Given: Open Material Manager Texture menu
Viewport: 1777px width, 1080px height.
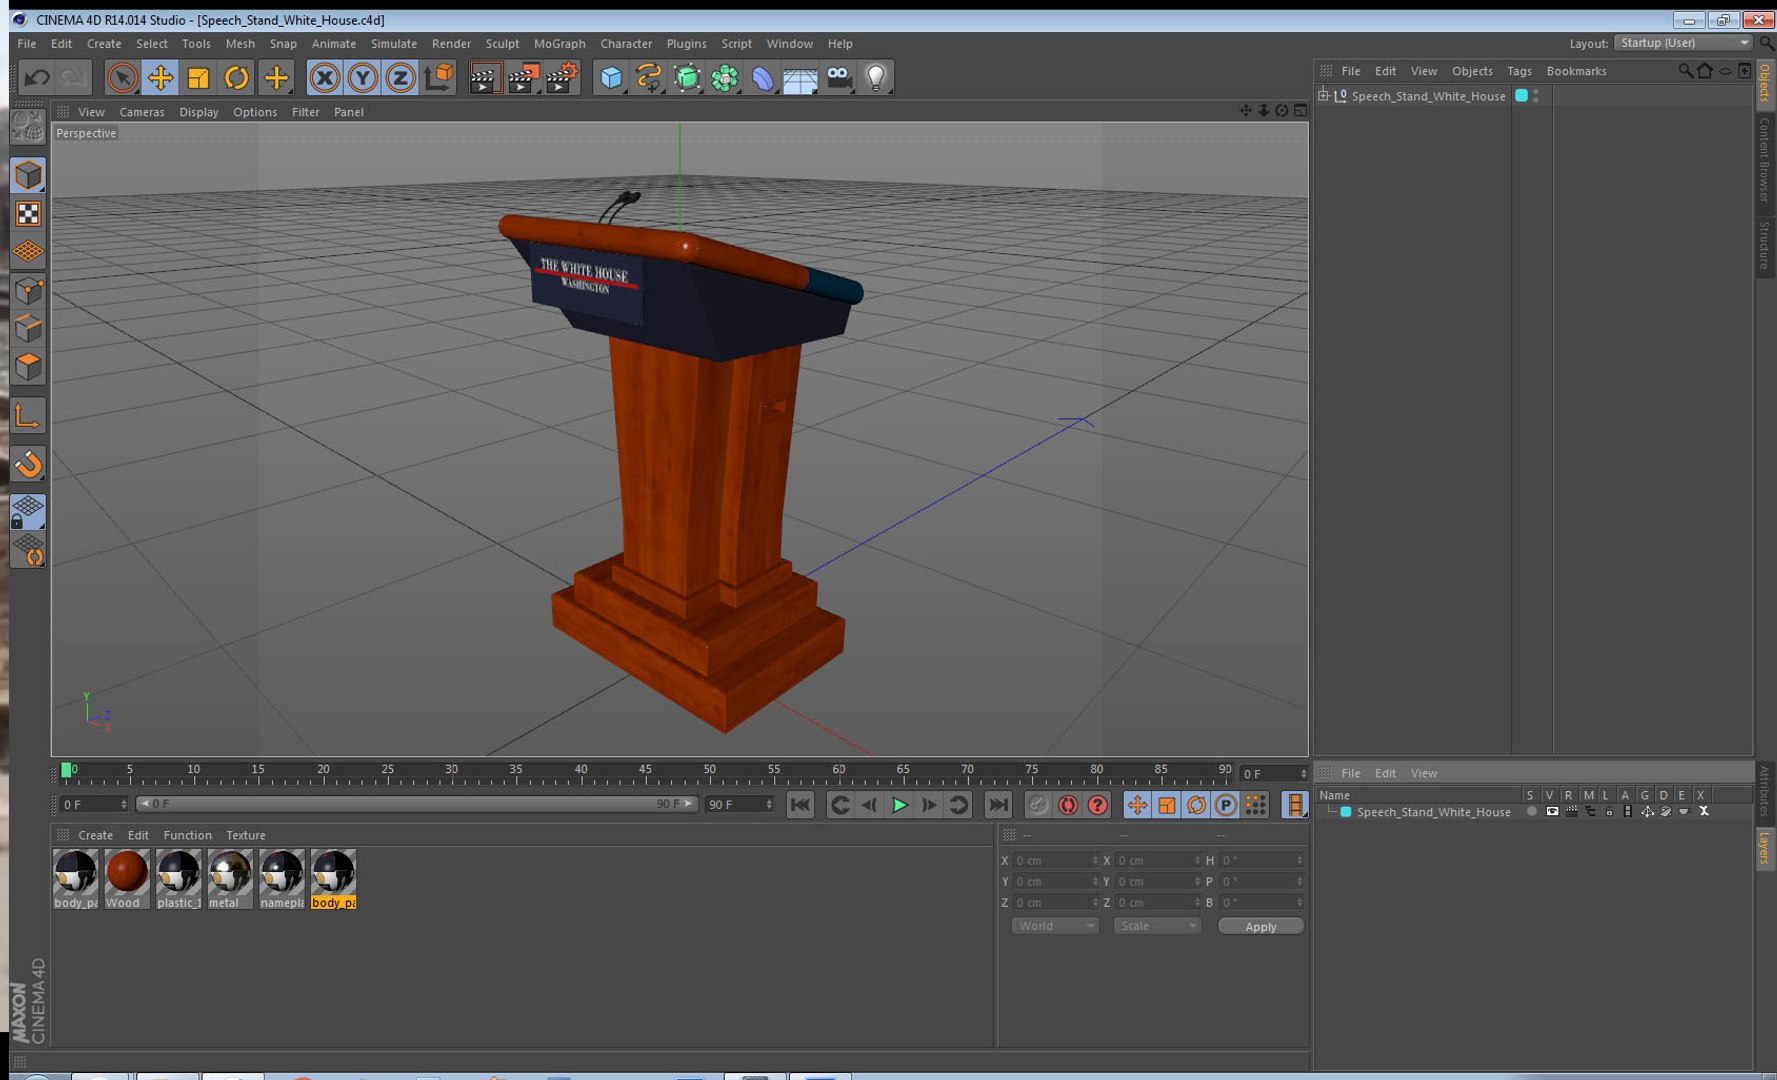Looking at the screenshot, I should pyautogui.click(x=245, y=835).
